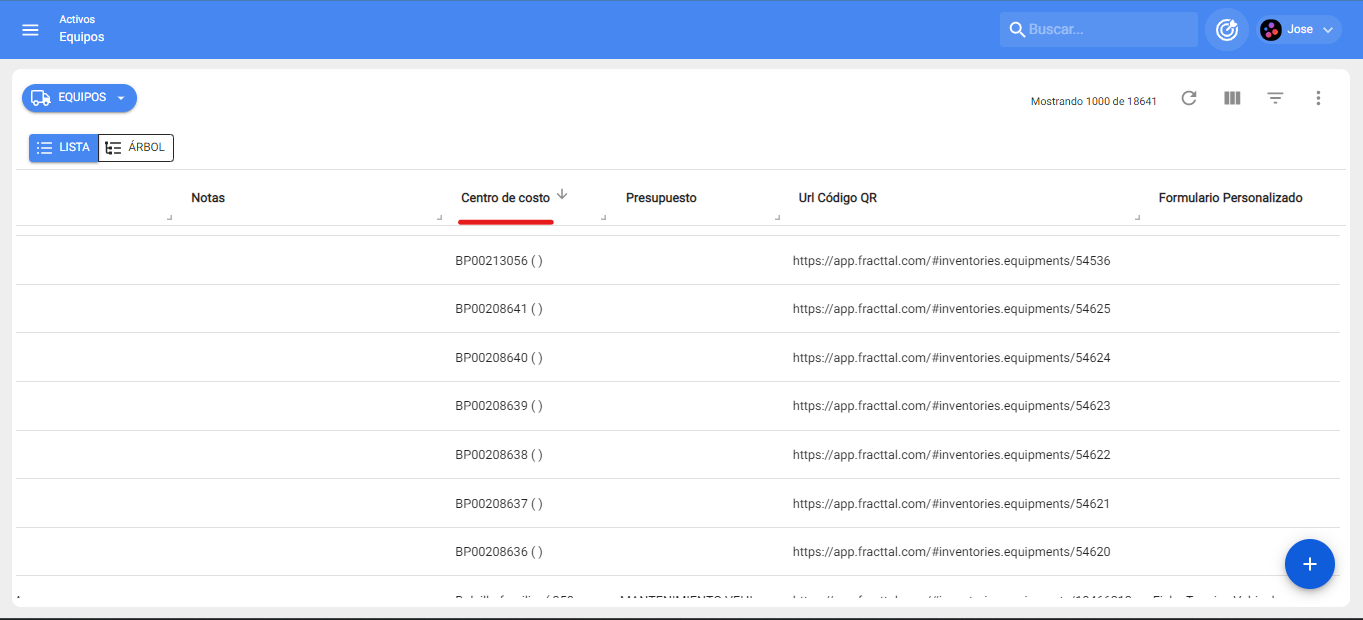Screen dimensions: 1363x620
Task: Switch to LISTA view
Action: [x=64, y=148]
